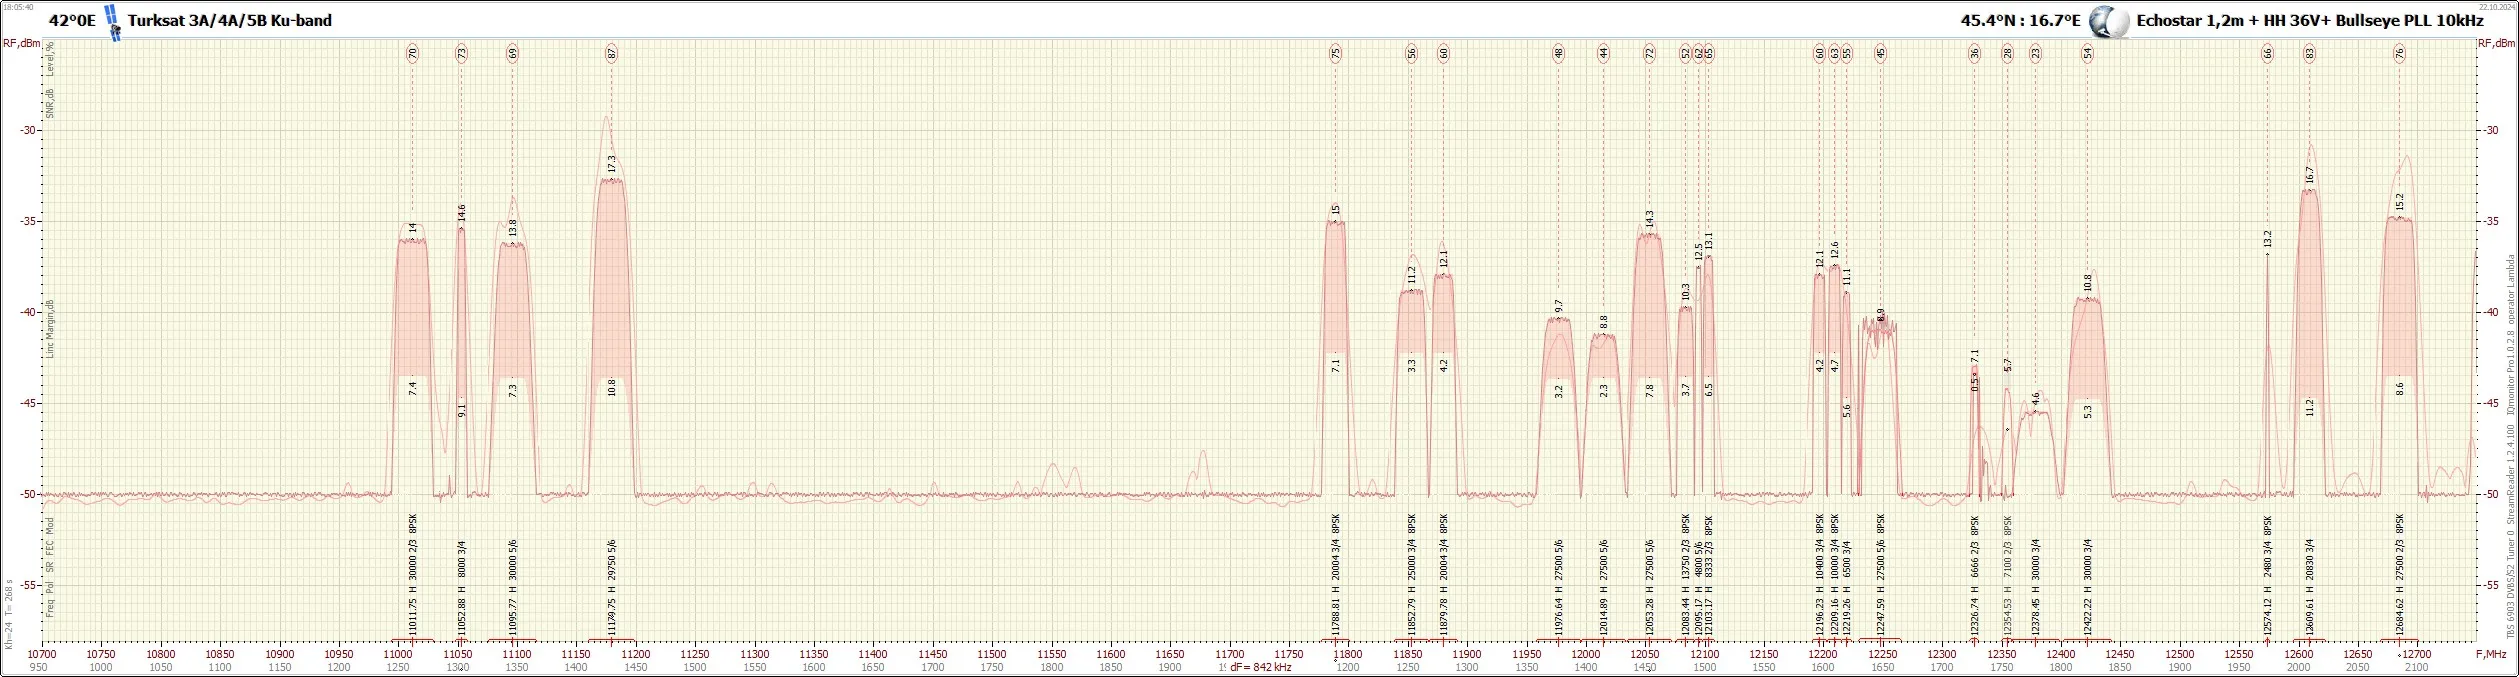Click the Echostar dish antenna icon

tap(2101, 22)
